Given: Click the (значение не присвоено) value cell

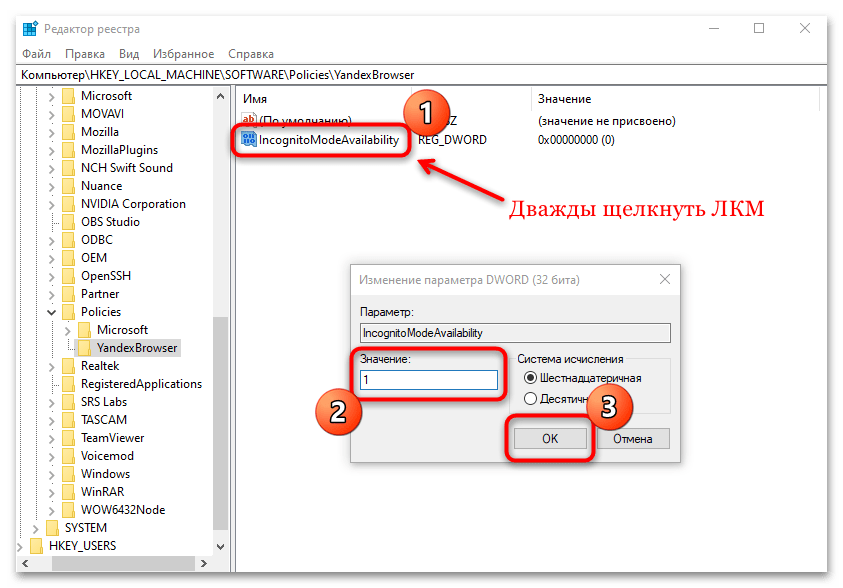Looking at the screenshot, I should tap(606, 121).
